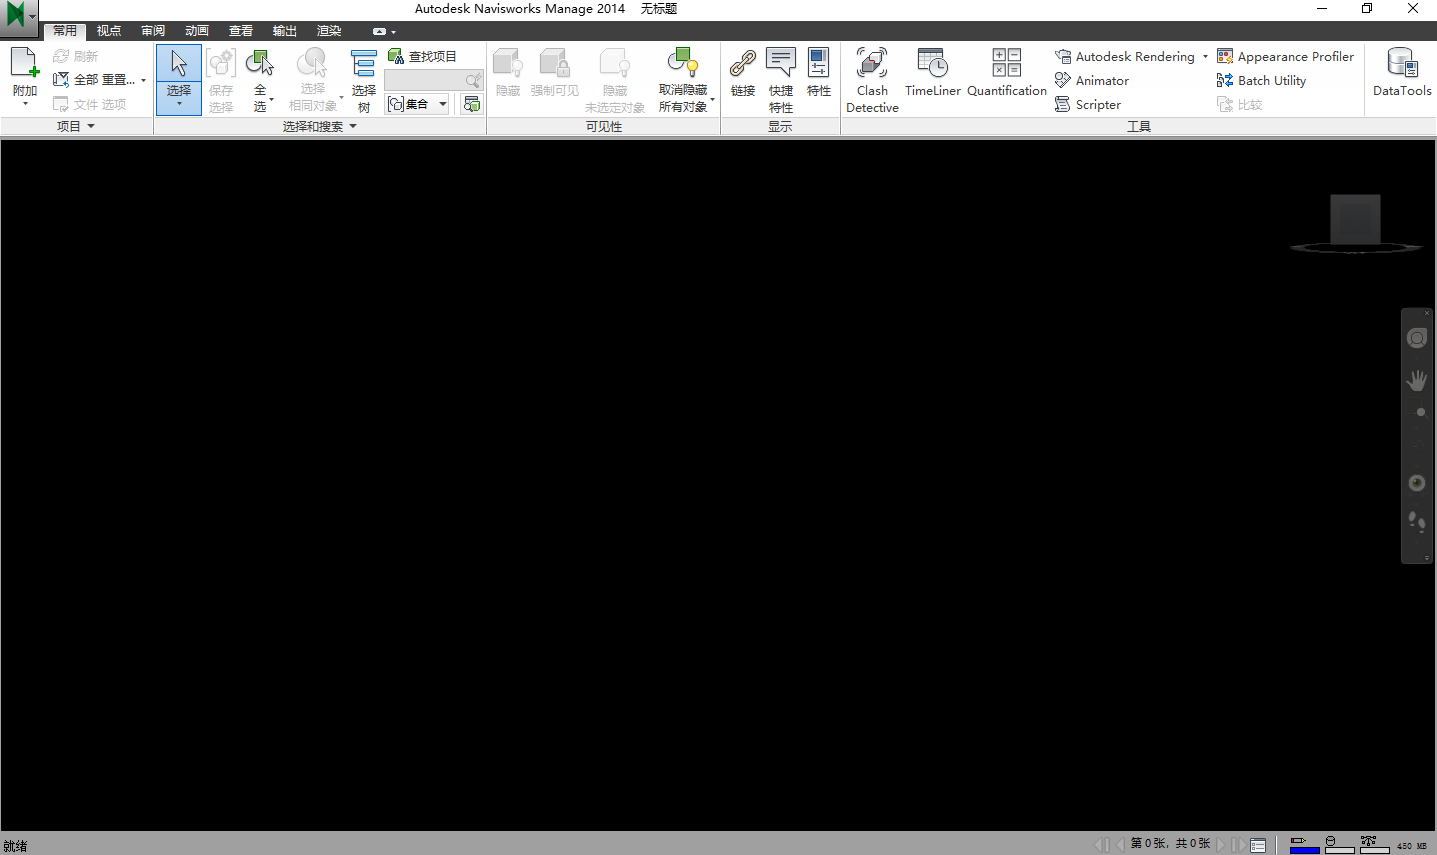Screen dimensions: 1437x855
Task: Select the Pan hand on the navigation bar
Action: [1416, 380]
